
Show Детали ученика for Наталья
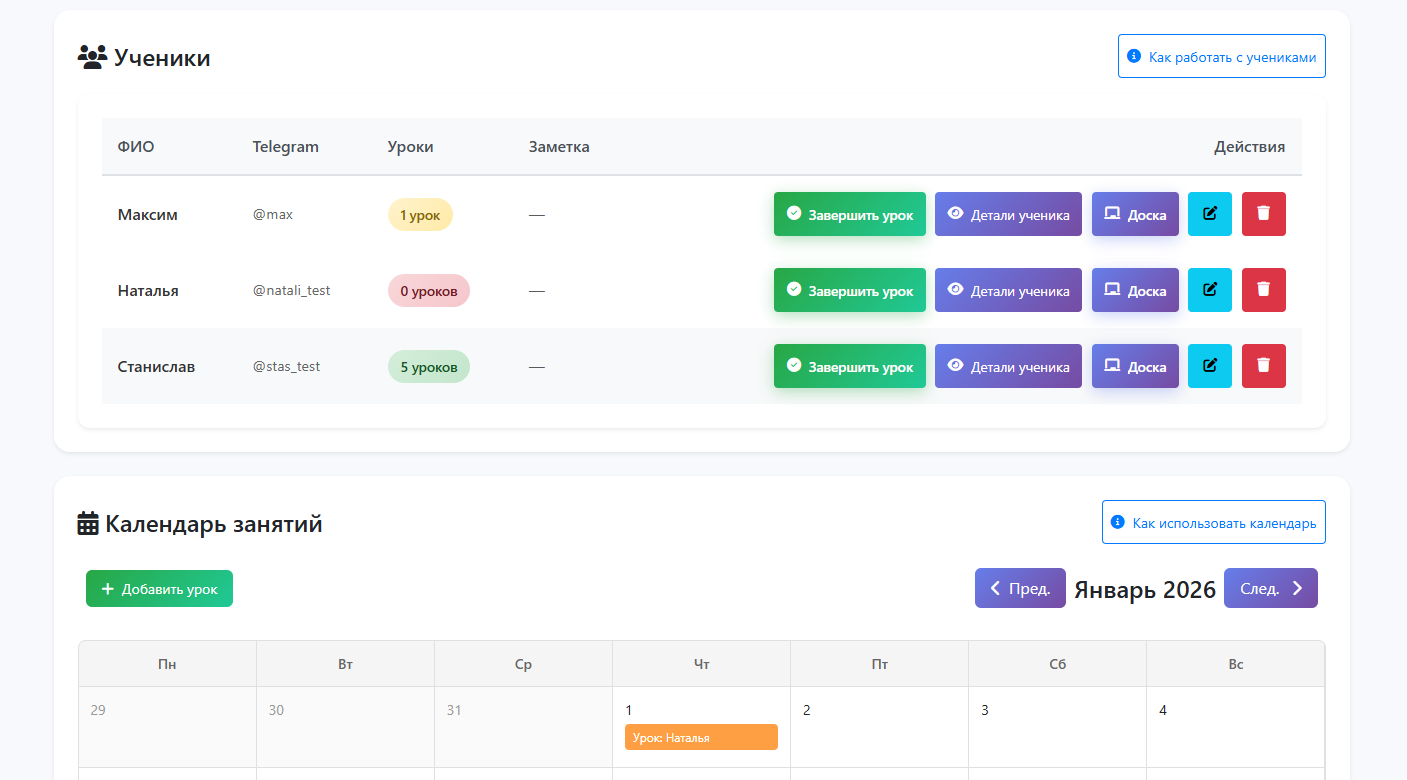[x=1008, y=290]
